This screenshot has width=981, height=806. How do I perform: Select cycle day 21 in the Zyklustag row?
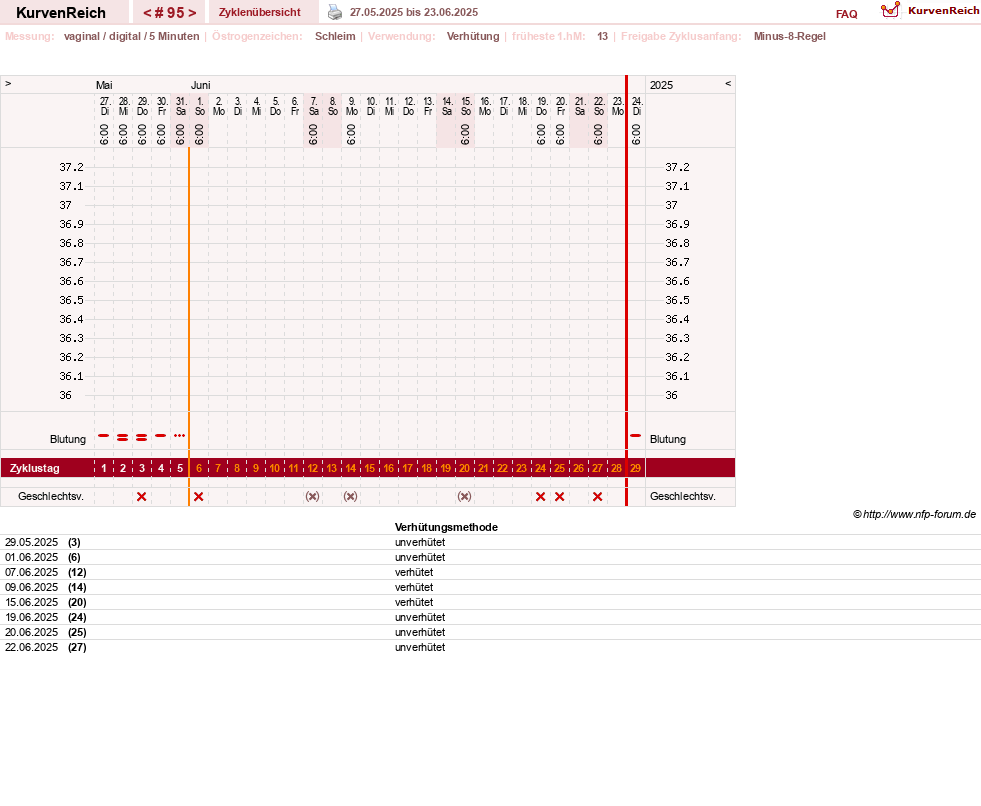(484, 468)
